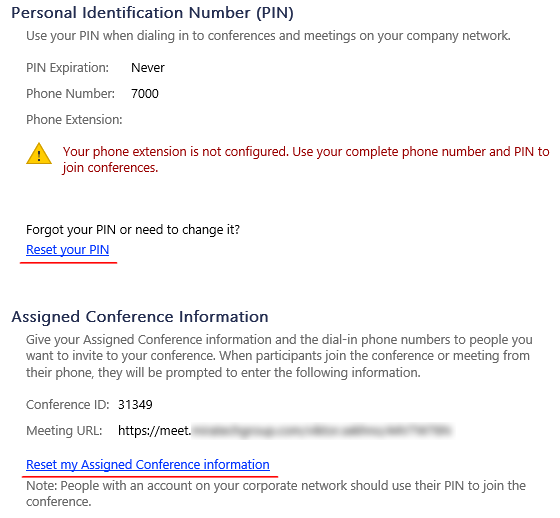Click the Assigned Conference Information heading

tap(140, 317)
